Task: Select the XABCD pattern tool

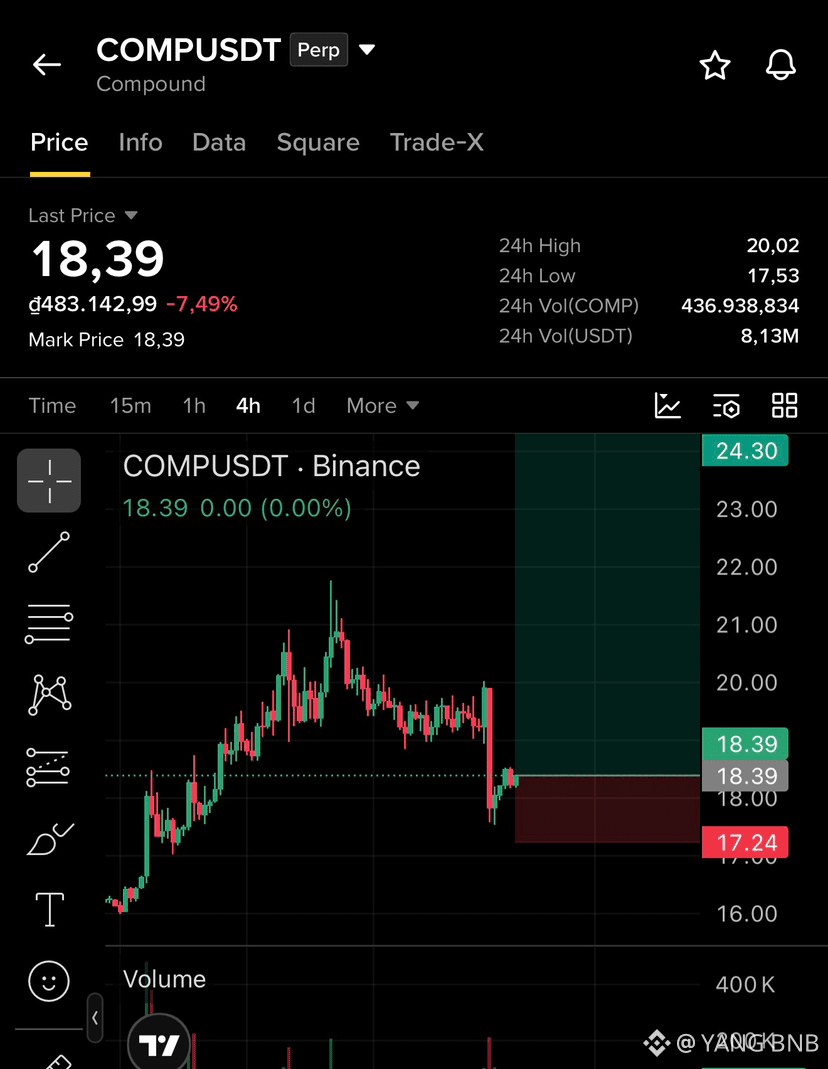Action: [49, 695]
